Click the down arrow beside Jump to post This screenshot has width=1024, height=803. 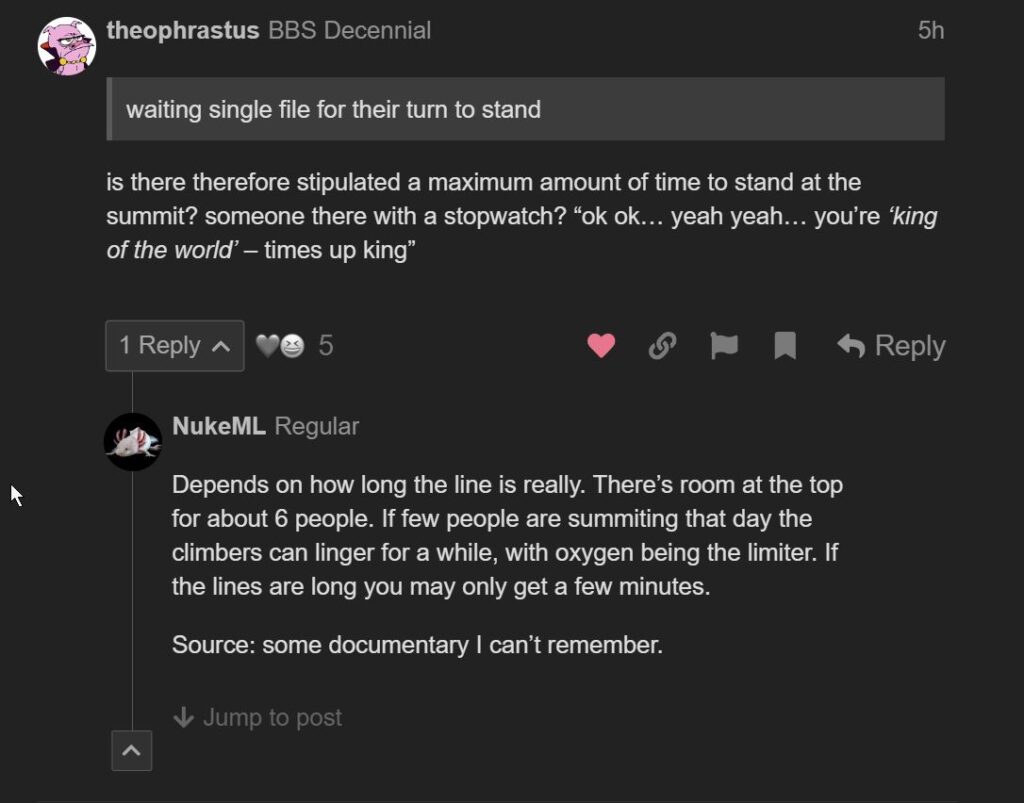(x=183, y=717)
